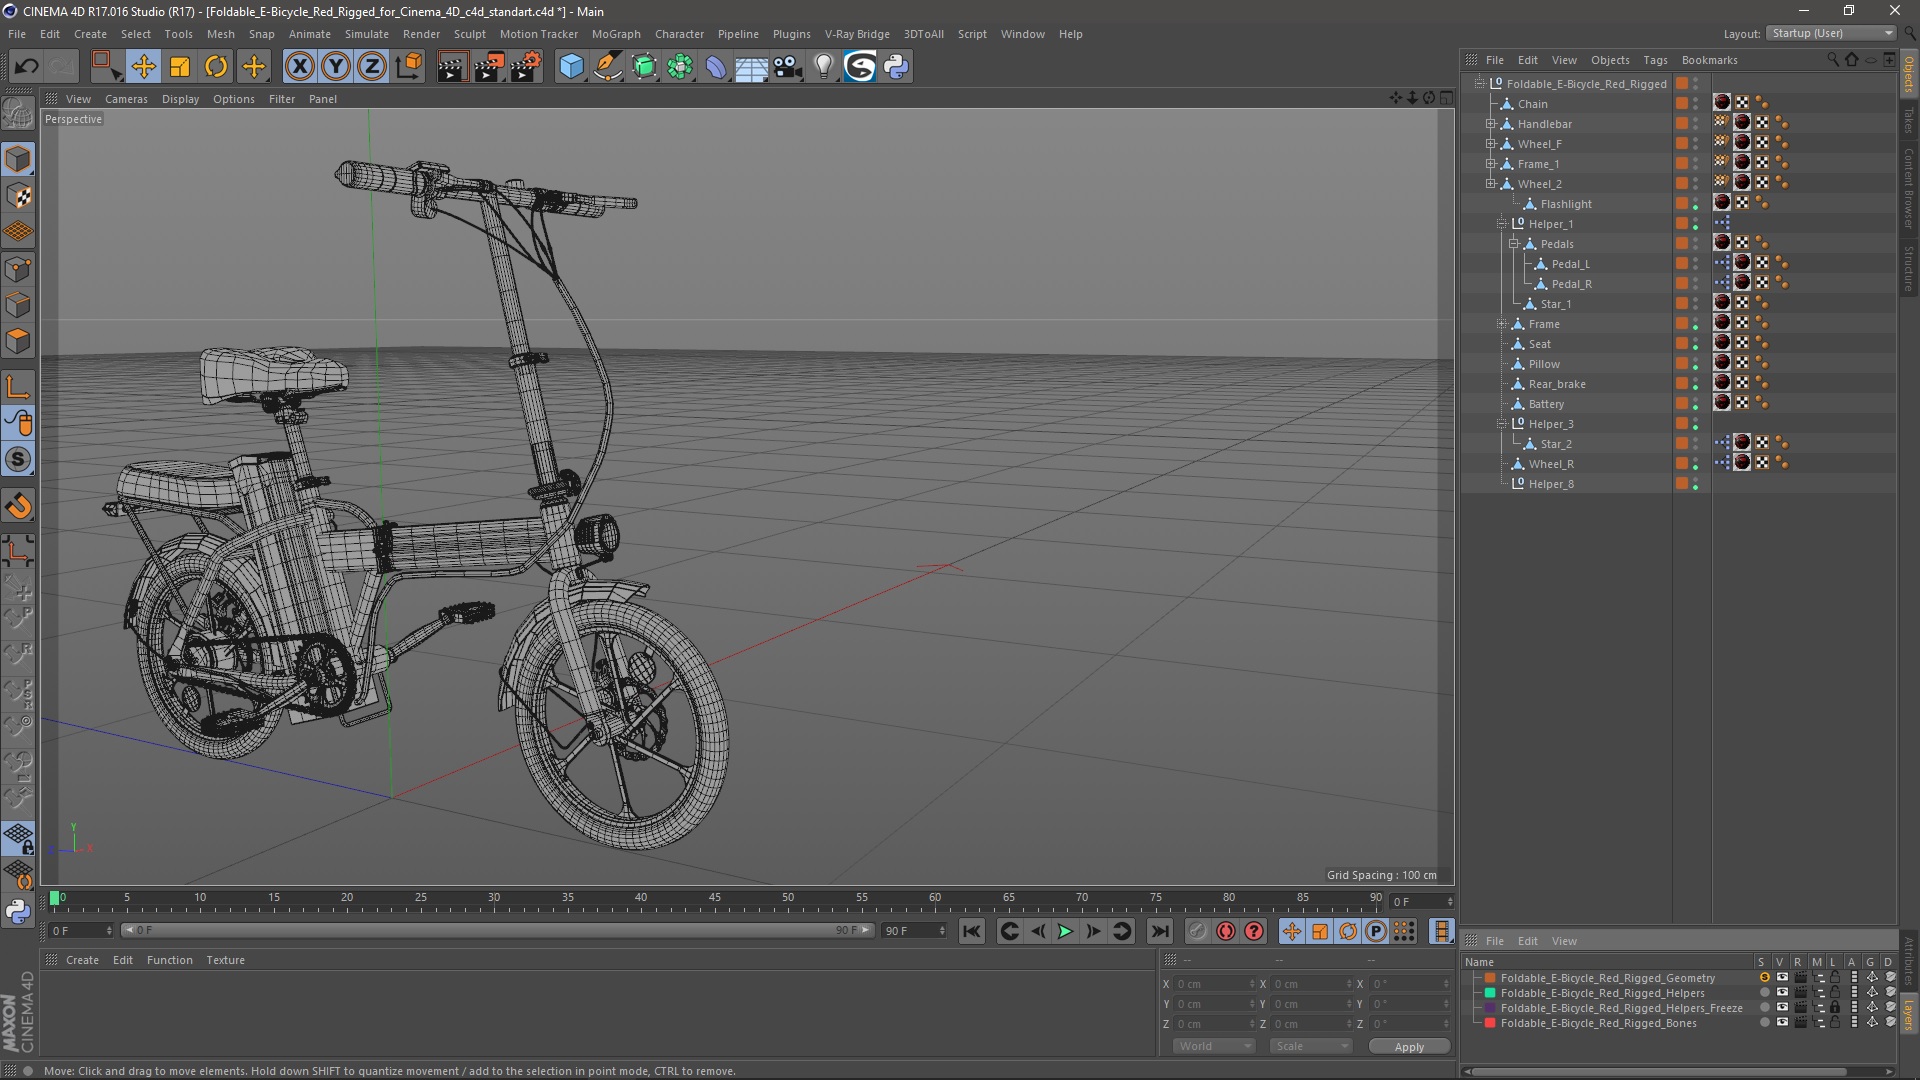Toggle the Geometry layer visibility in the Layers panel

click(1781, 978)
